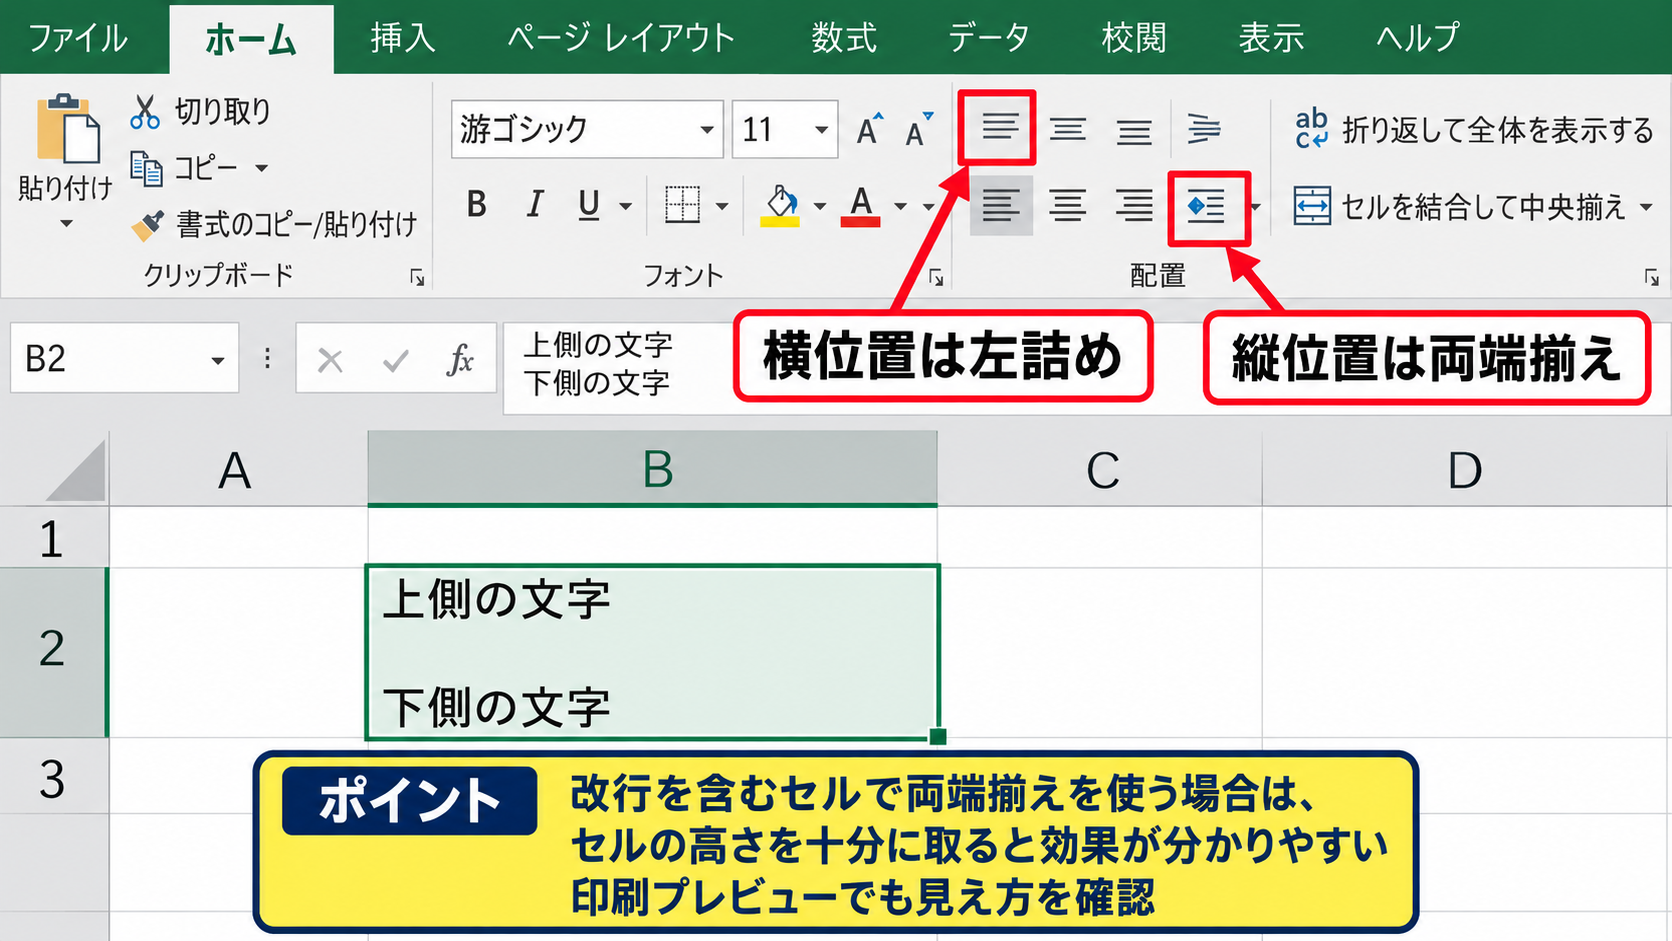Select column C header
The height and width of the screenshot is (941, 1672).
coord(1101,470)
